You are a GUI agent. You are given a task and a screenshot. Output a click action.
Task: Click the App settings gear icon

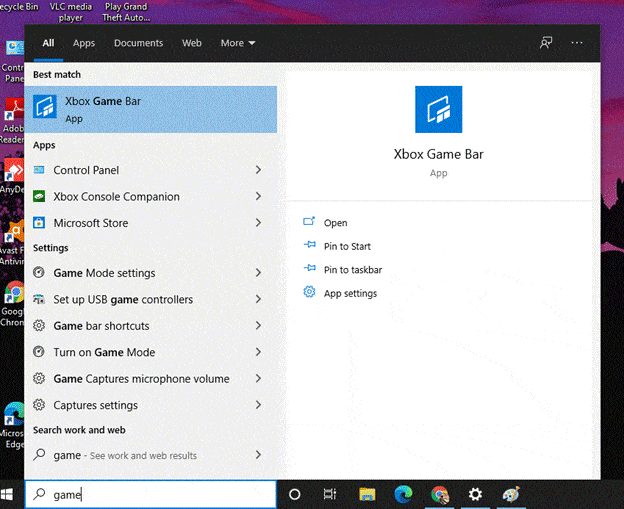click(x=309, y=292)
